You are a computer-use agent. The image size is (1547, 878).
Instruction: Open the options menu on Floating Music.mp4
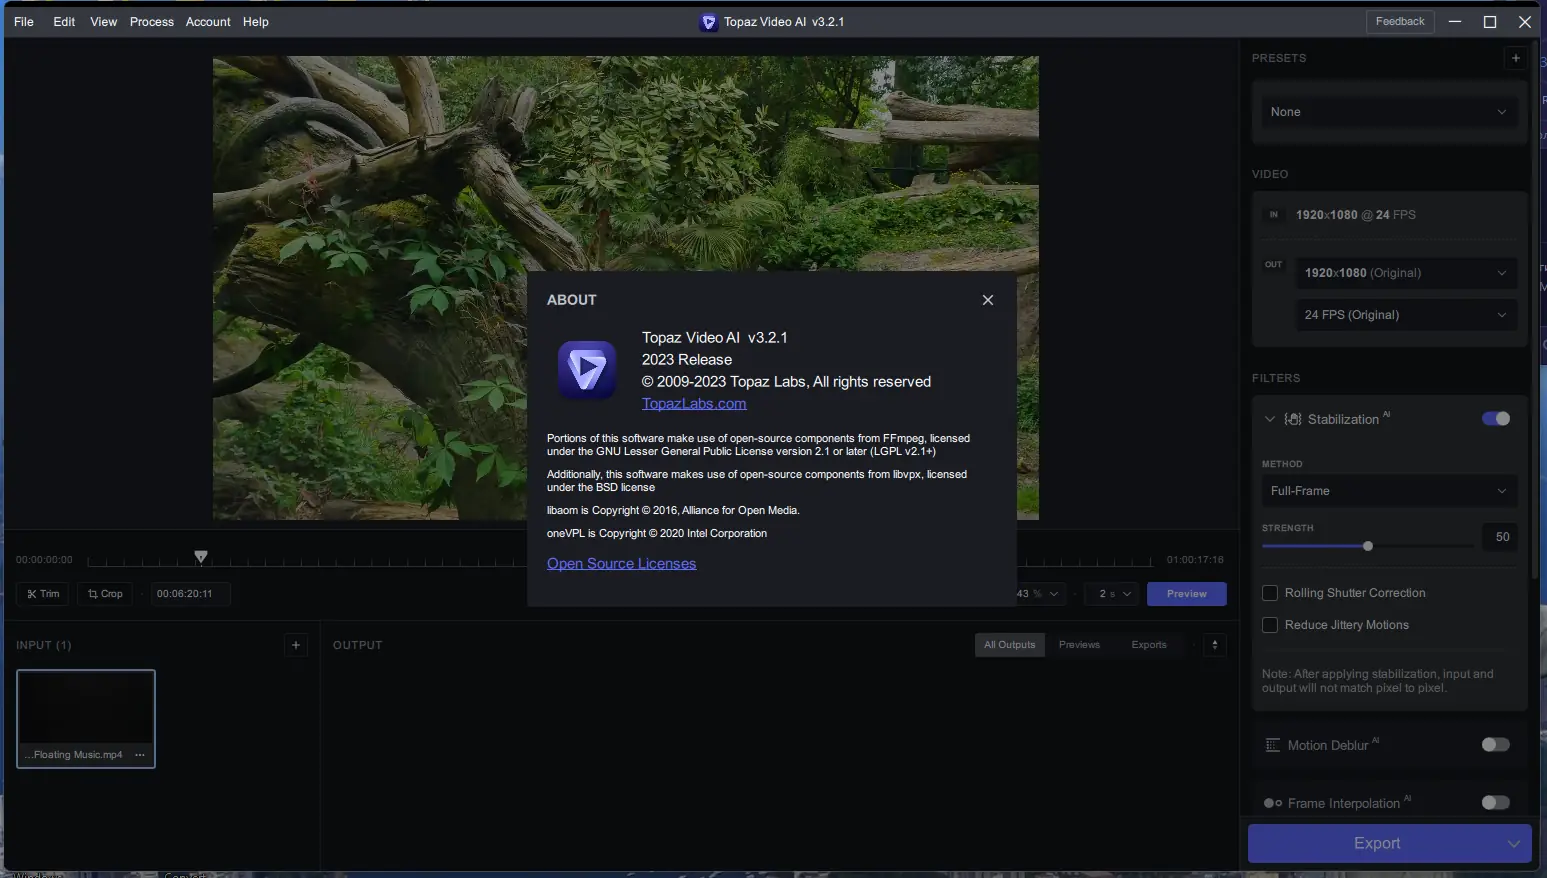click(140, 755)
